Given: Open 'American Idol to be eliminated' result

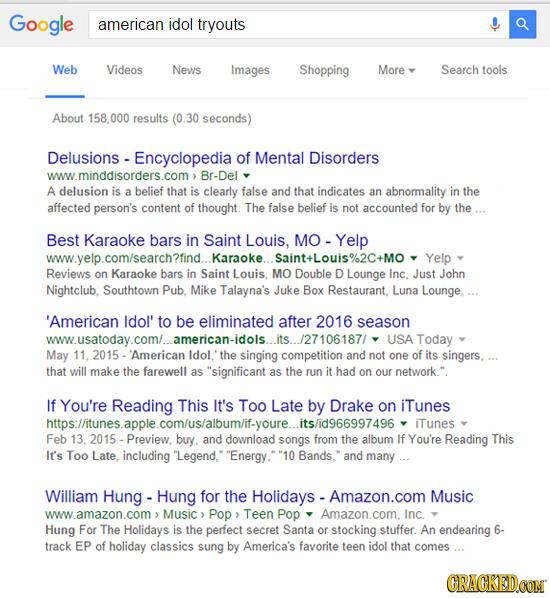Looking at the screenshot, I should click(228, 322).
